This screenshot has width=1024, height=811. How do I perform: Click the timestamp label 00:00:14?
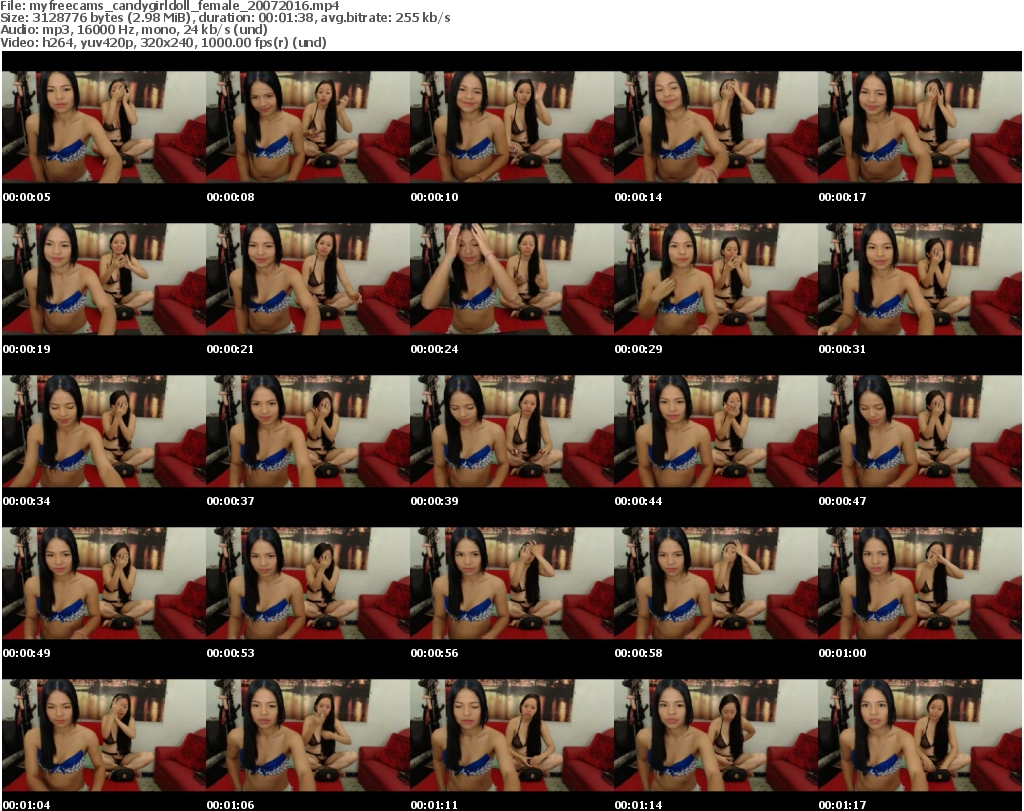[639, 197]
